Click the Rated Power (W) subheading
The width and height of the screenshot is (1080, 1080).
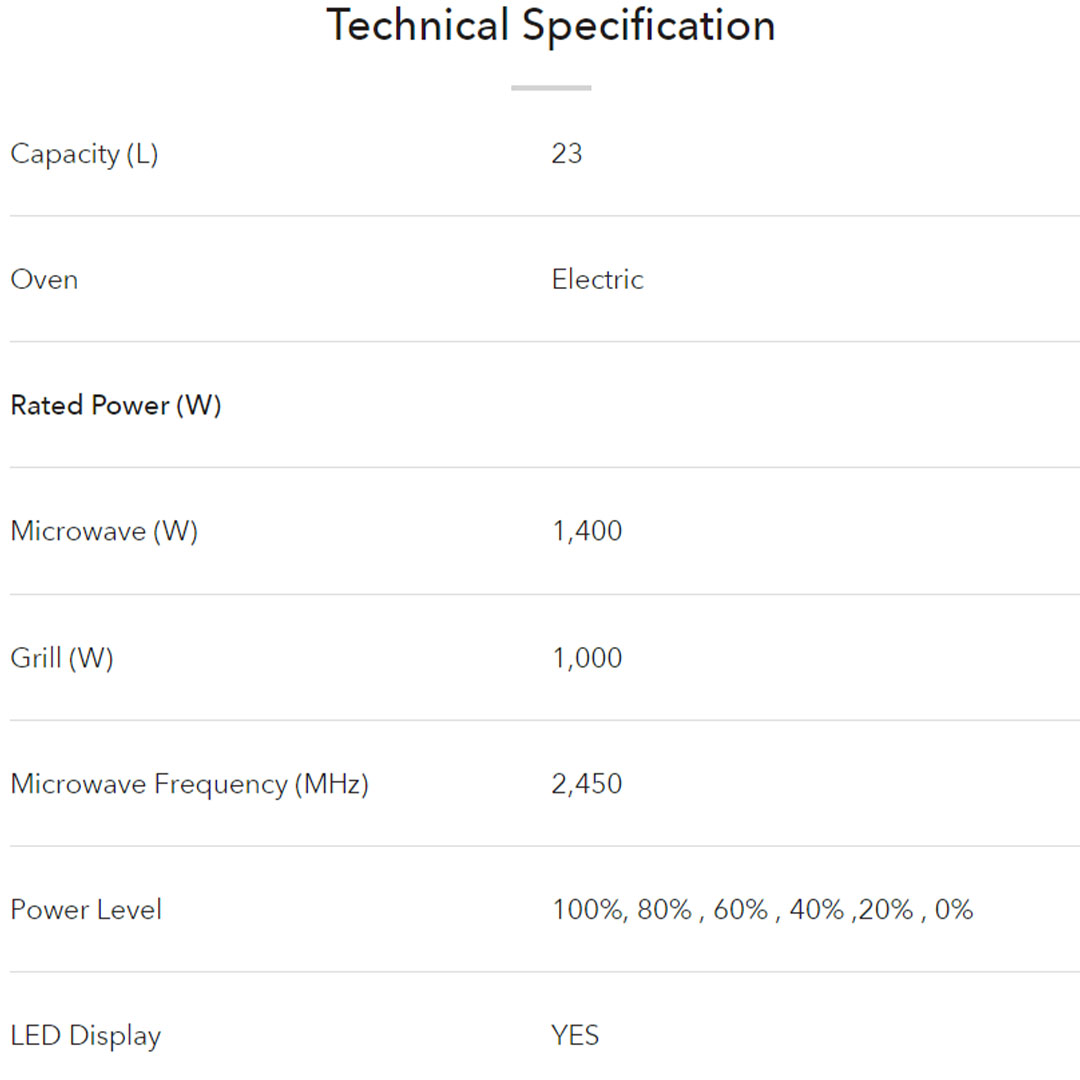[x=116, y=406]
